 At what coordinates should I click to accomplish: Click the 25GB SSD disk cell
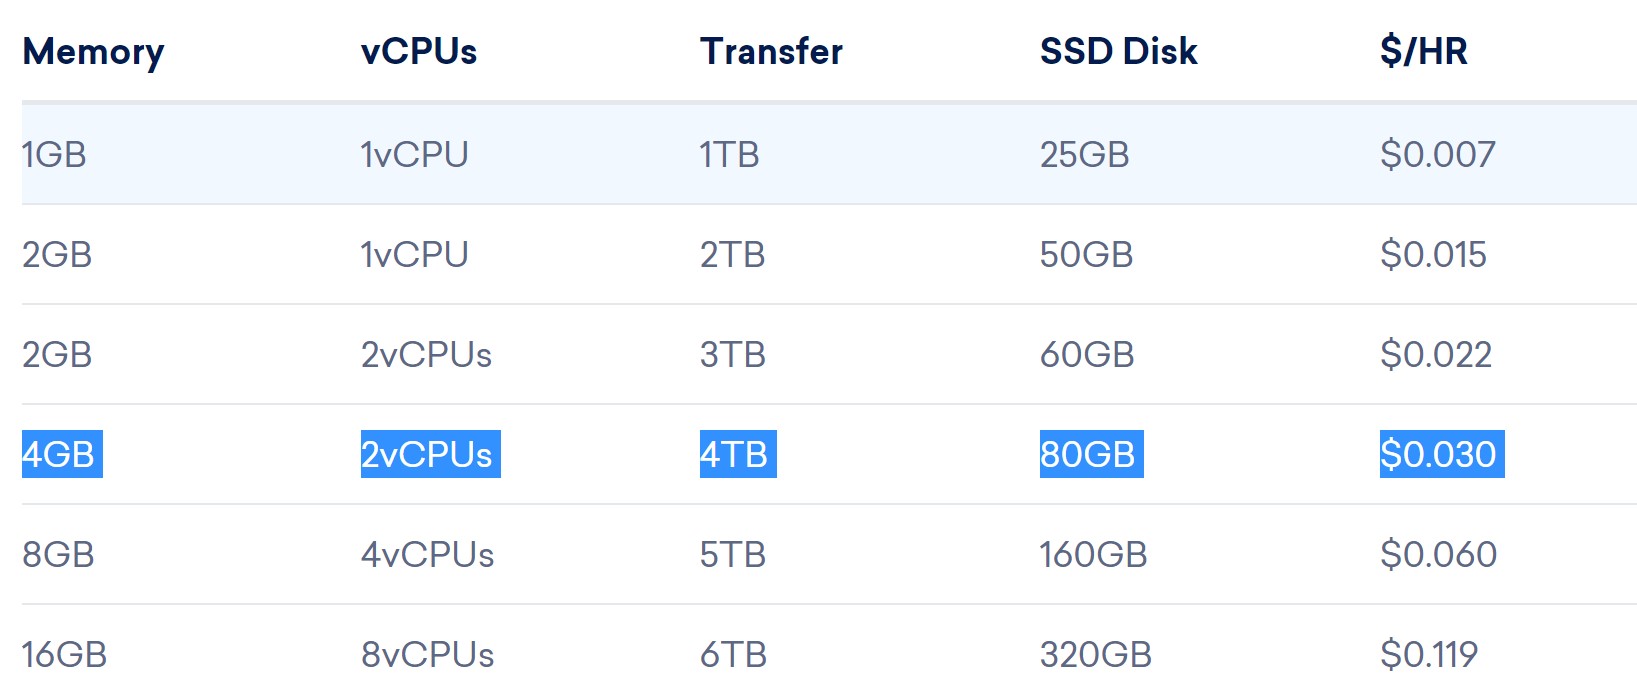point(1084,155)
